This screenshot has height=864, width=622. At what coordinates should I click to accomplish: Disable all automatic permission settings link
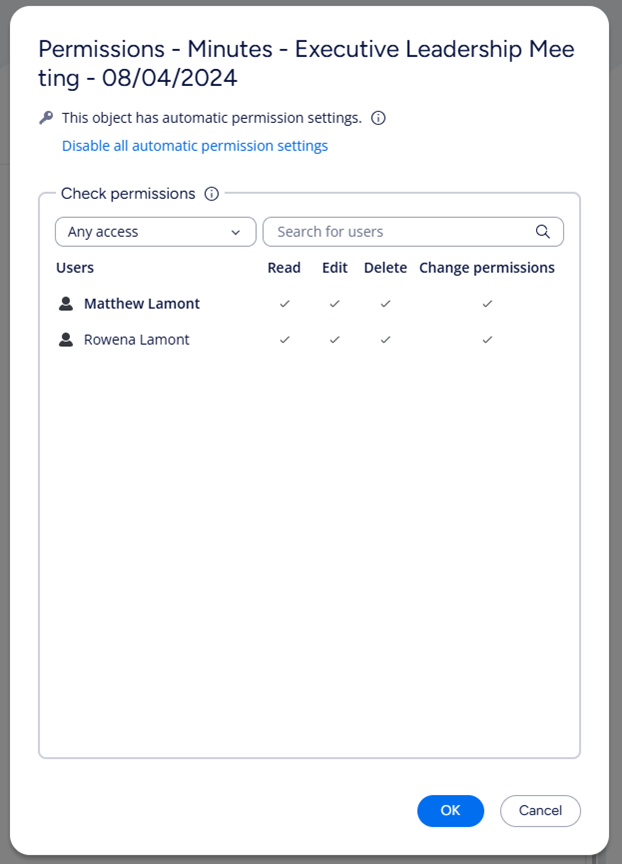(x=195, y=145)
